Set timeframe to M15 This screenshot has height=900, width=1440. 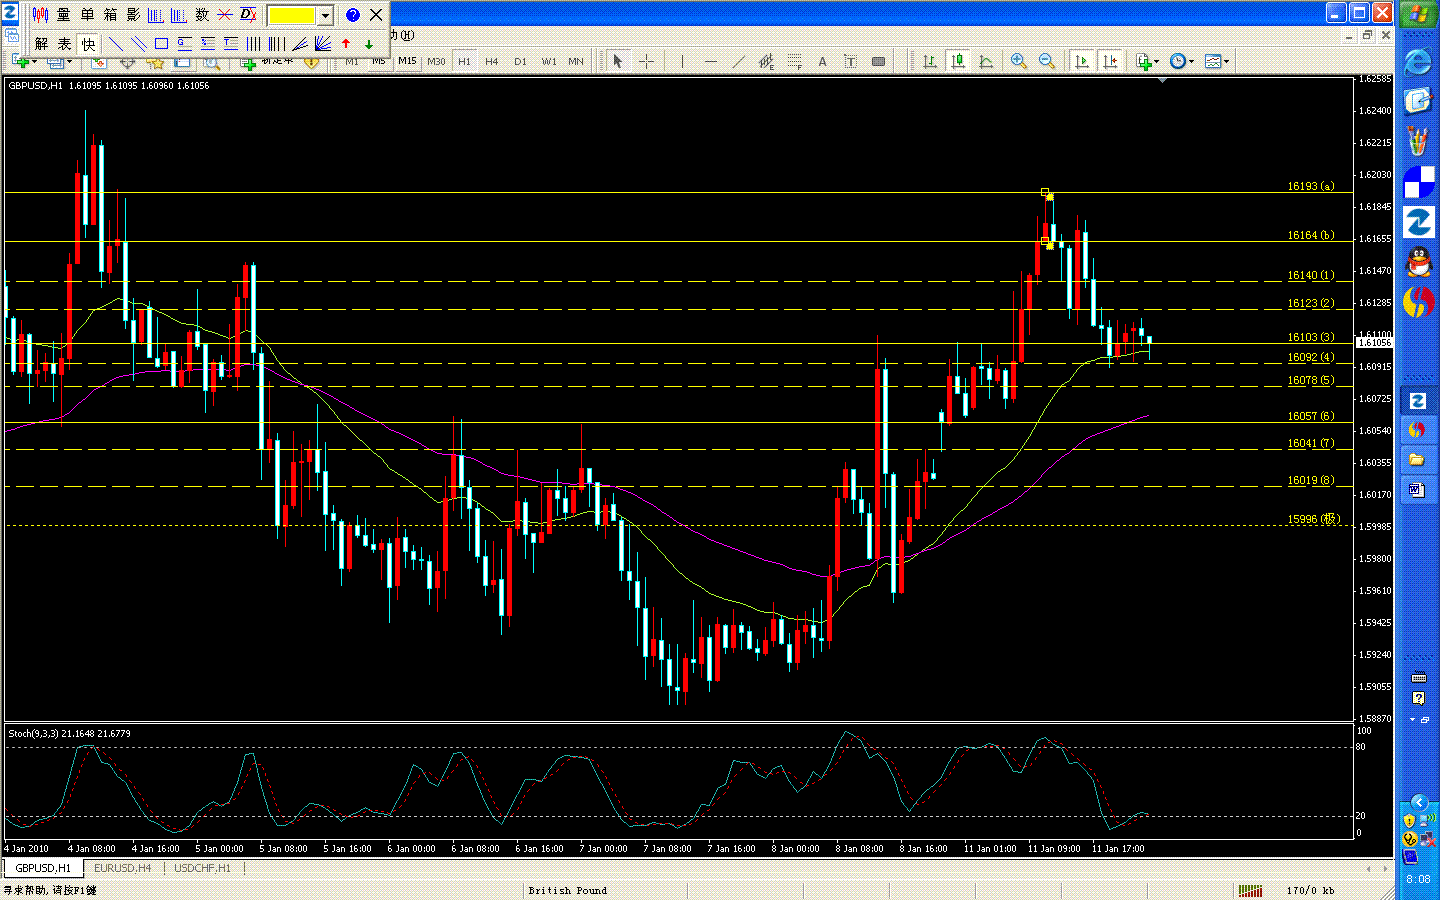point(407,61)
